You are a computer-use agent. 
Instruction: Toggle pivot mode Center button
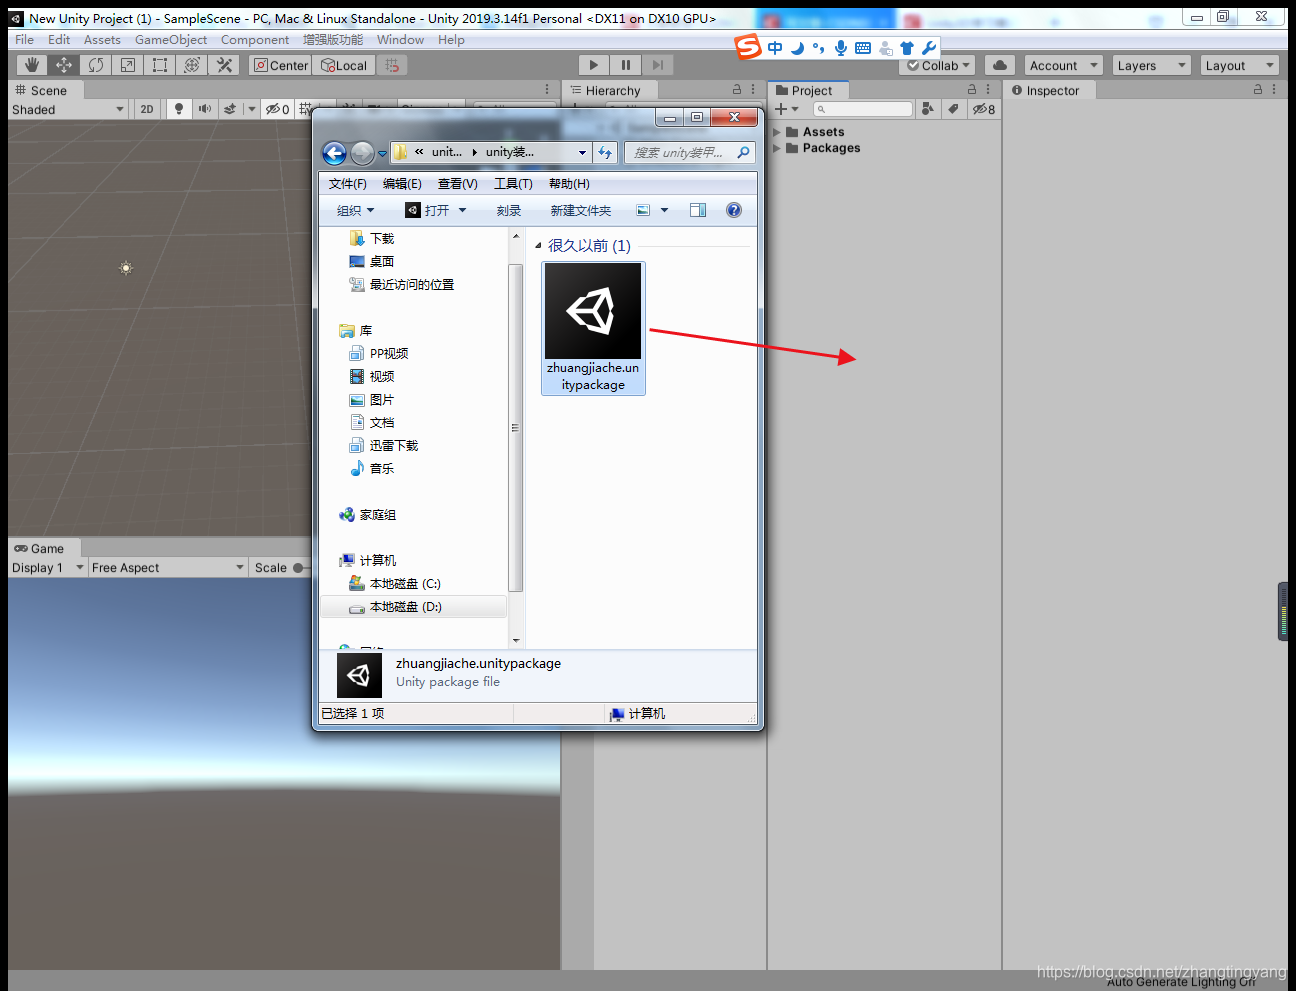pyautogui.click(x=281, y=65)
